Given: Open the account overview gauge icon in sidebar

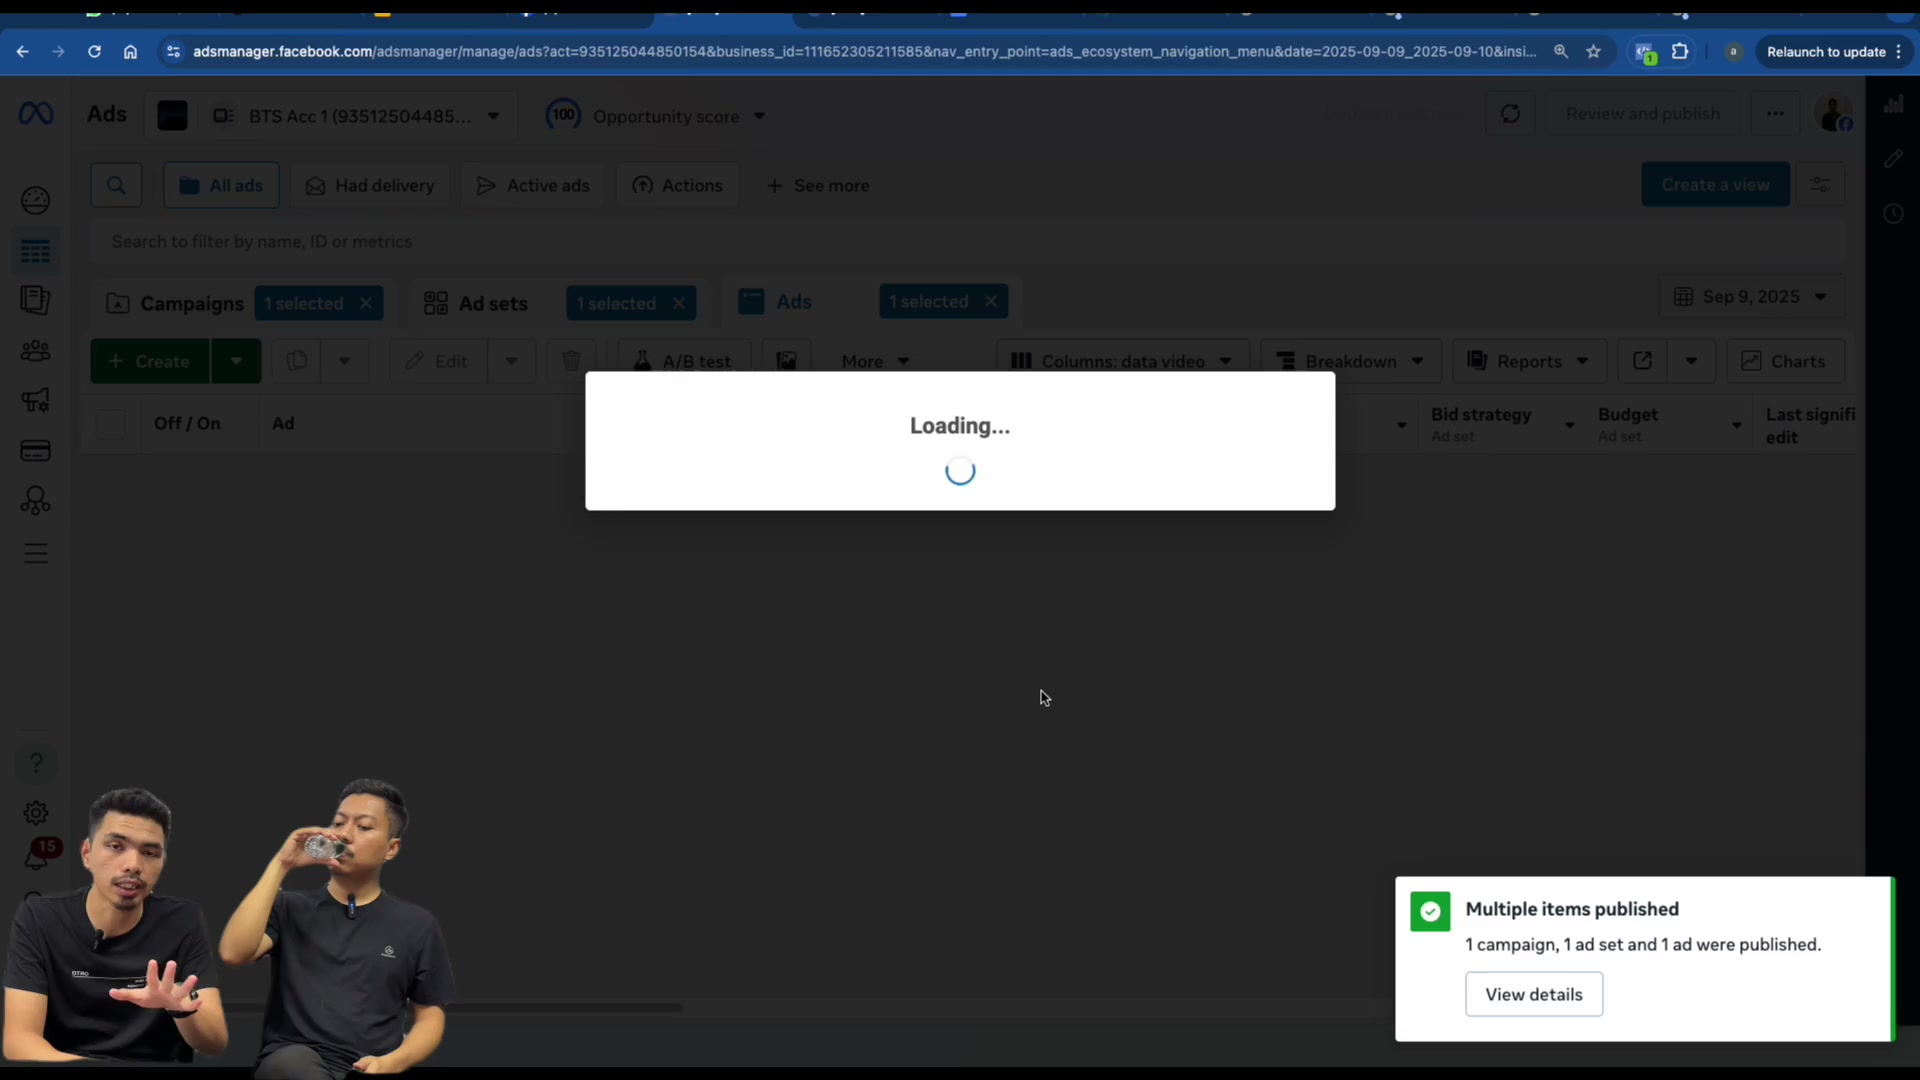Looking at the screenshot, I should click(35, 201).
